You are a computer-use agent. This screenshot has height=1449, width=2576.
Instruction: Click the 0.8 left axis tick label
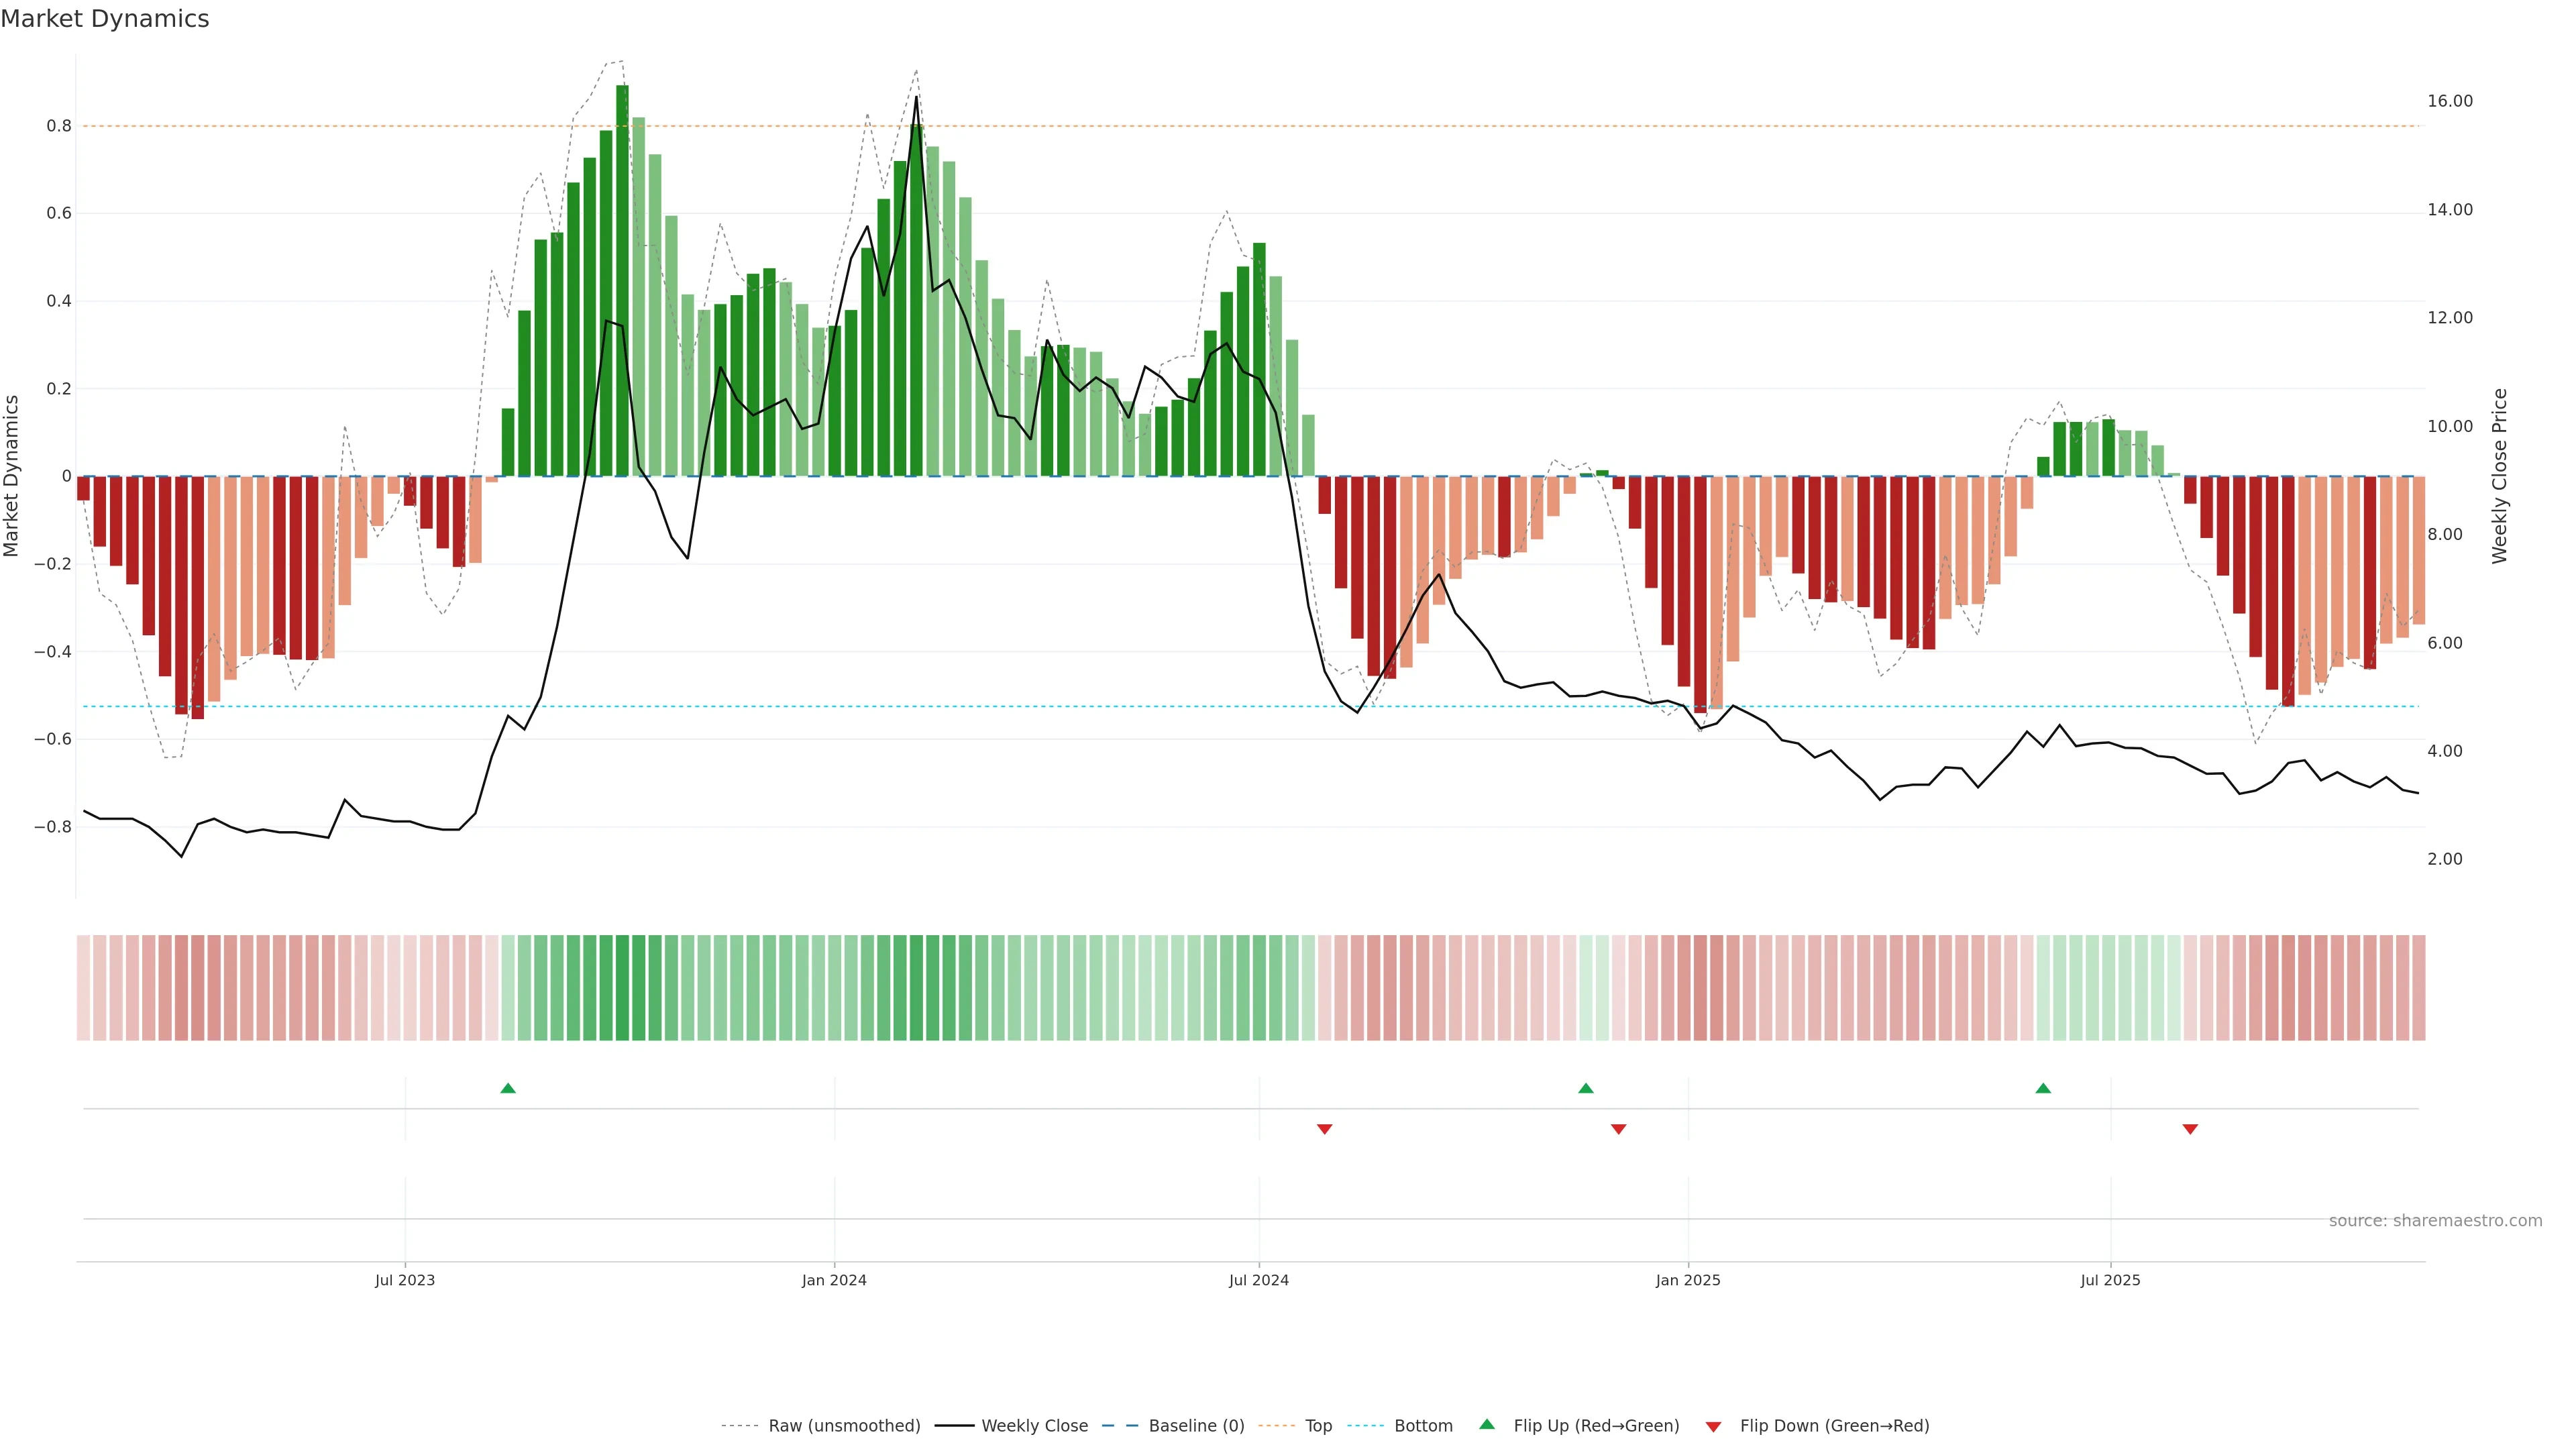coord(59,126)
